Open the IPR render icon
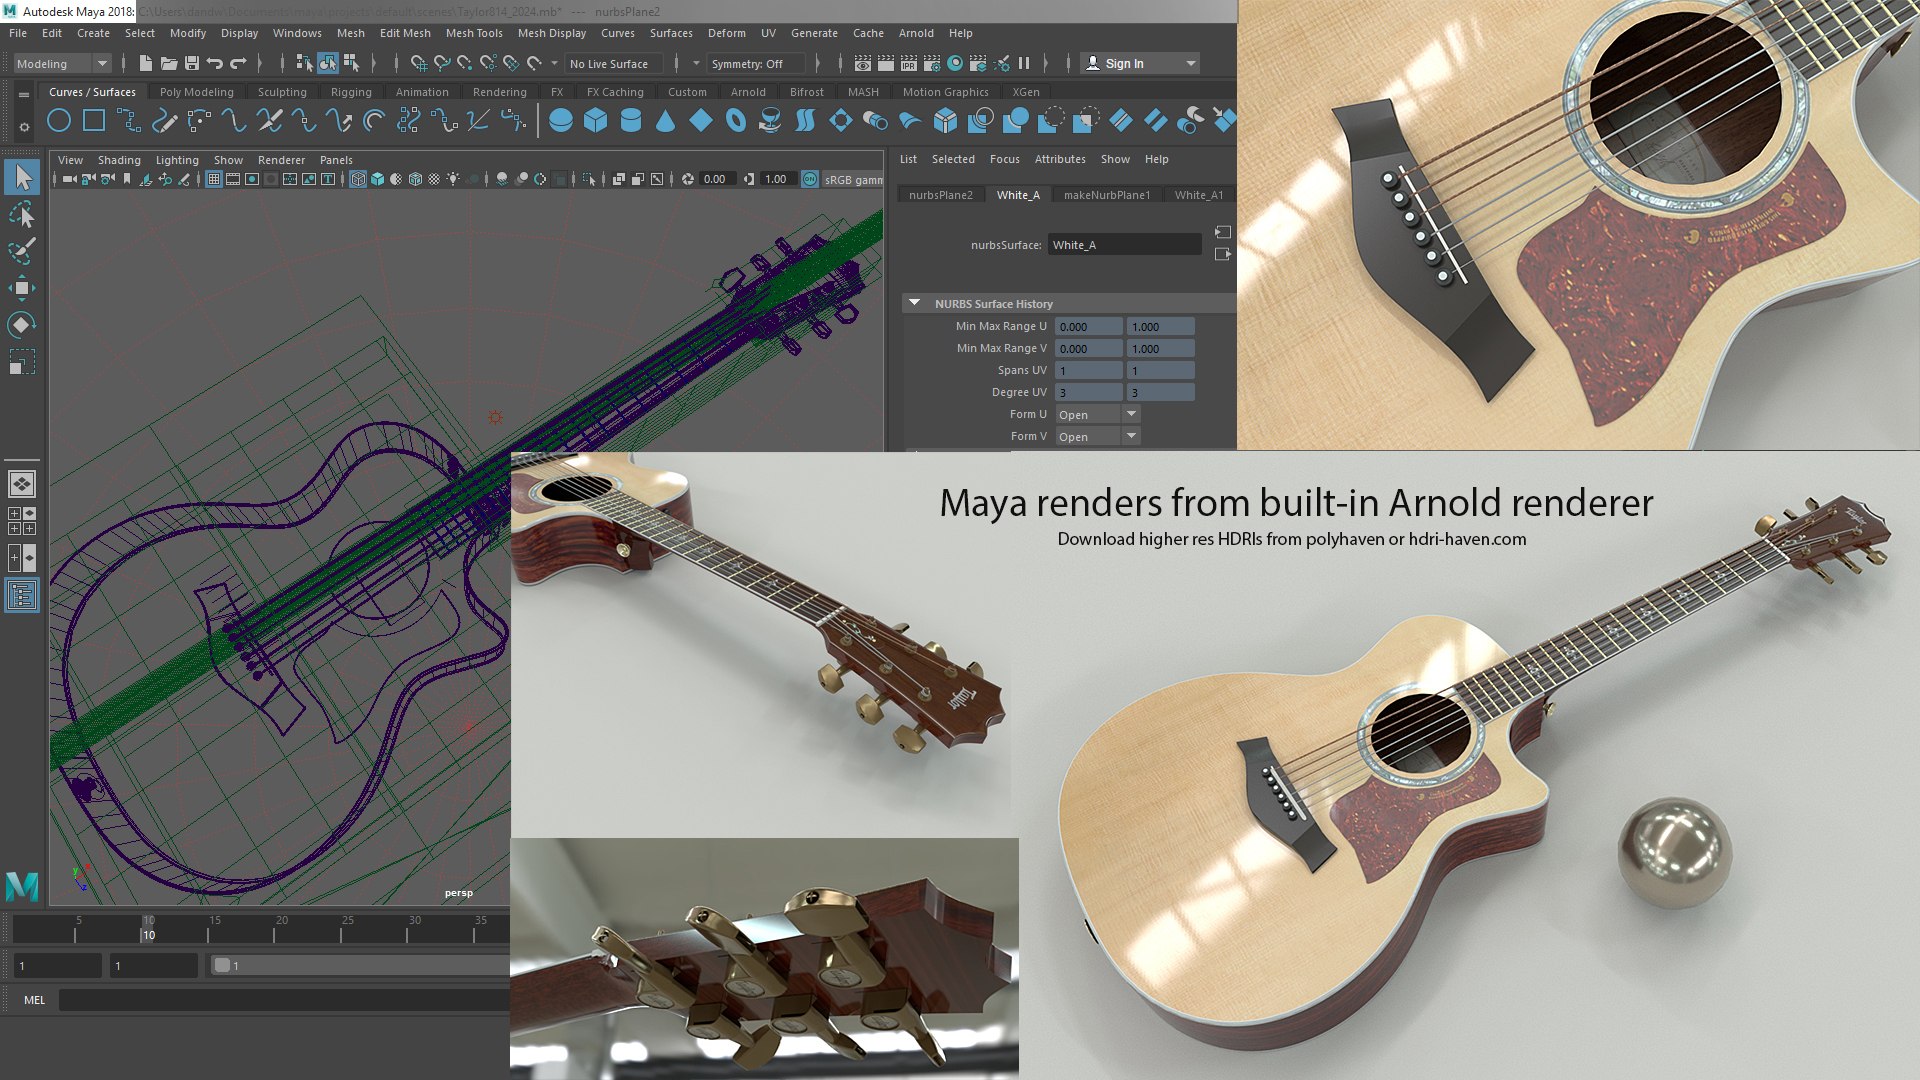Screen dimensions: 1920x1080 tap(908, 63)
